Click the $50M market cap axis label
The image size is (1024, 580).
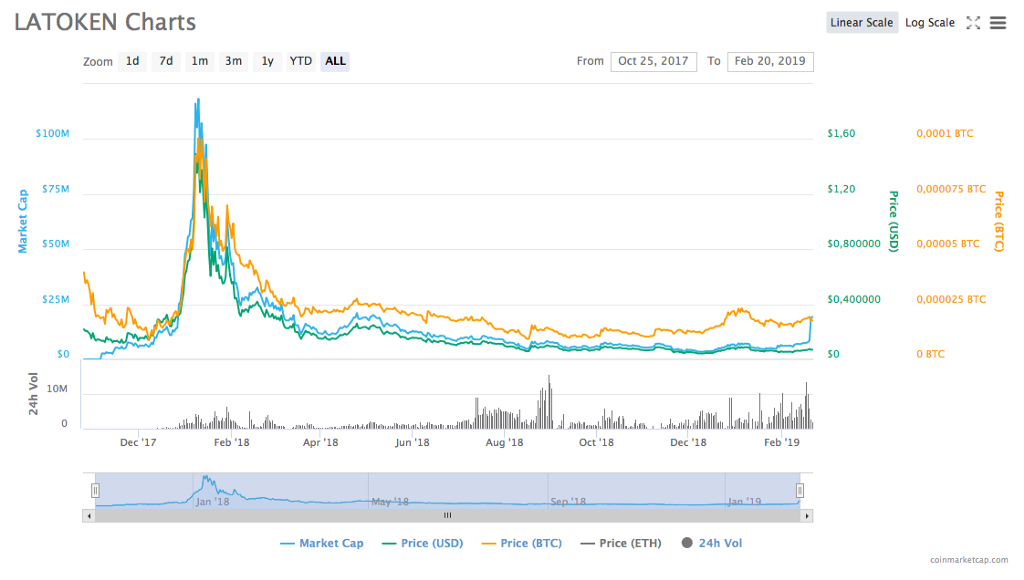coord(56,244)
